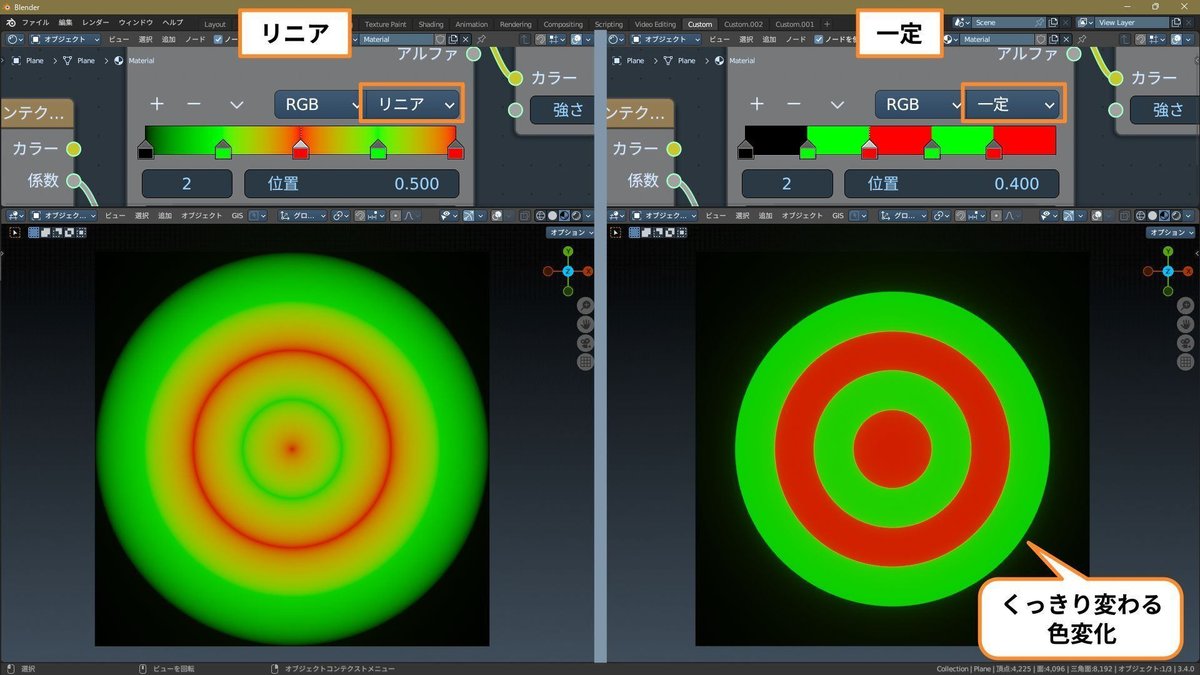This screenshot has height=675, width=1200.
Task: Toggle ノードを使用 checkbox in left node editor
Action: [x=218, y=39]
